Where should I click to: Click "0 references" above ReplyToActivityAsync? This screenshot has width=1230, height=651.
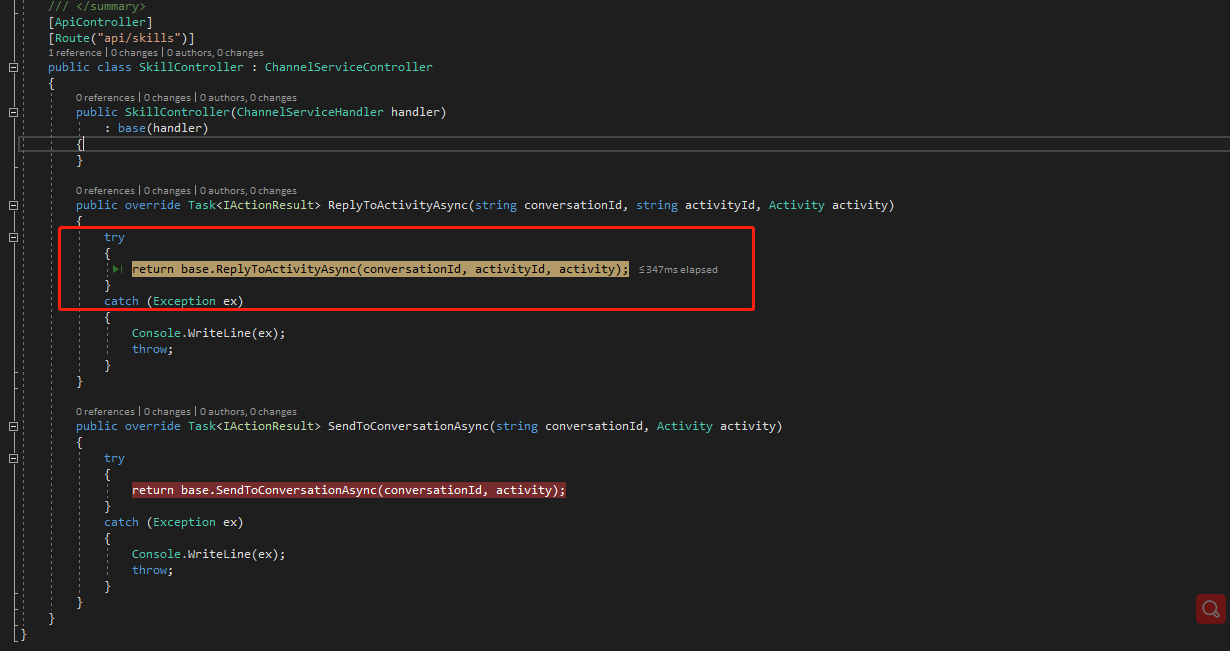tap(105, 190)
